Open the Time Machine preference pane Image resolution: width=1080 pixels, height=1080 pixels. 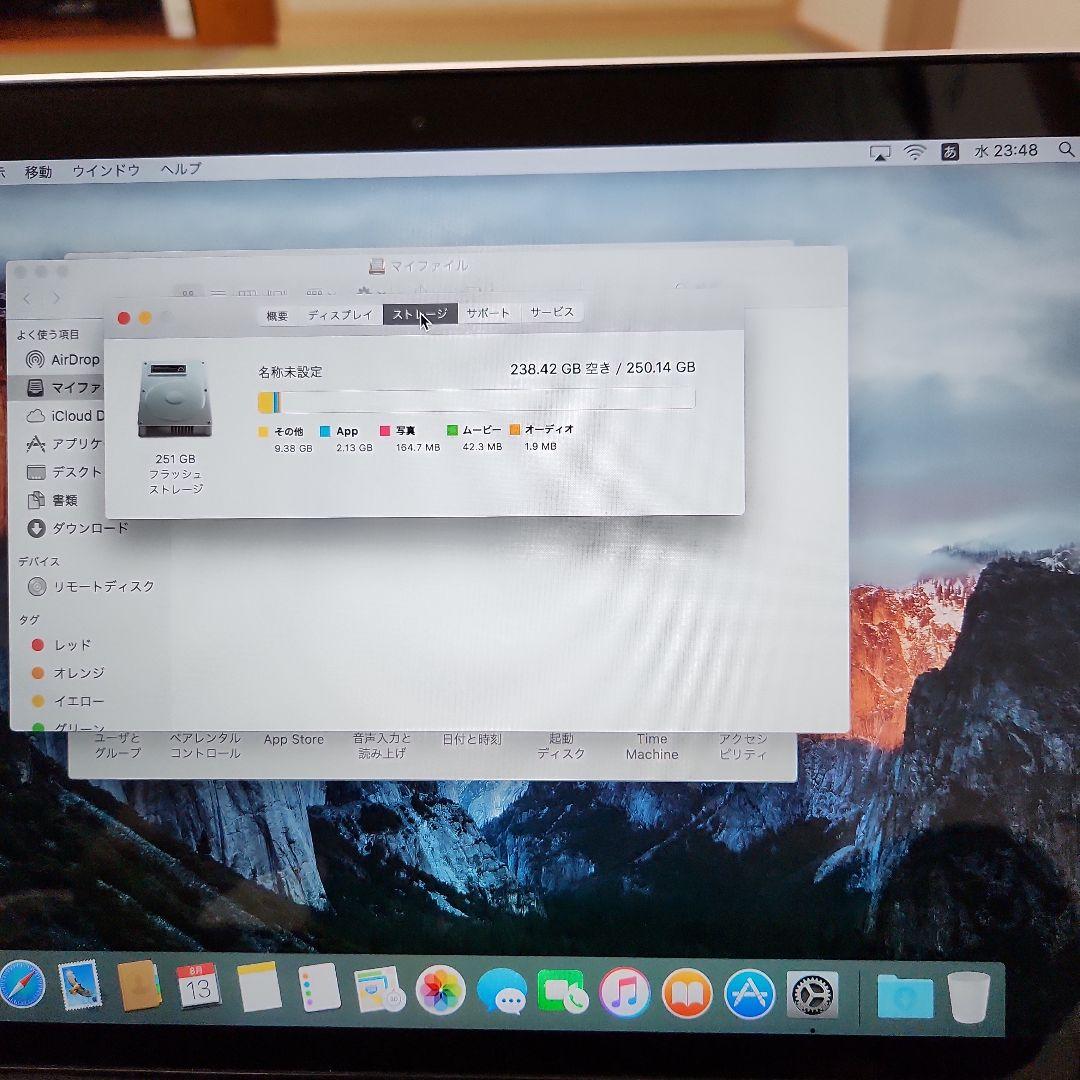coord(651,747)
